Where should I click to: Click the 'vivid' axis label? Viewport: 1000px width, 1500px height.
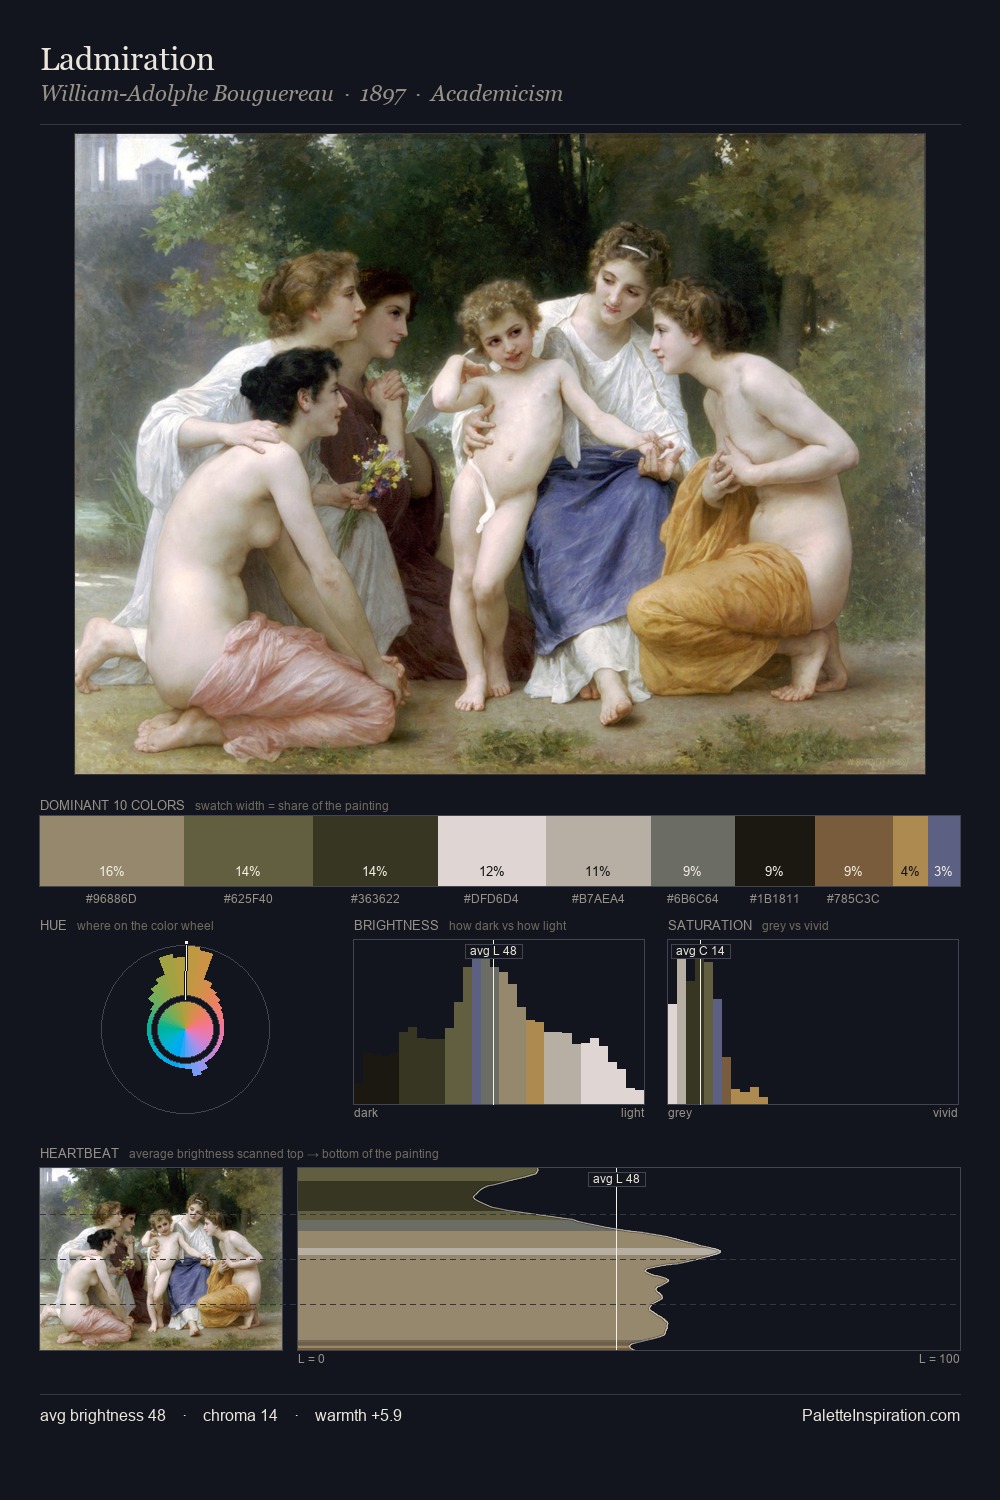(x=945, y=1113)
